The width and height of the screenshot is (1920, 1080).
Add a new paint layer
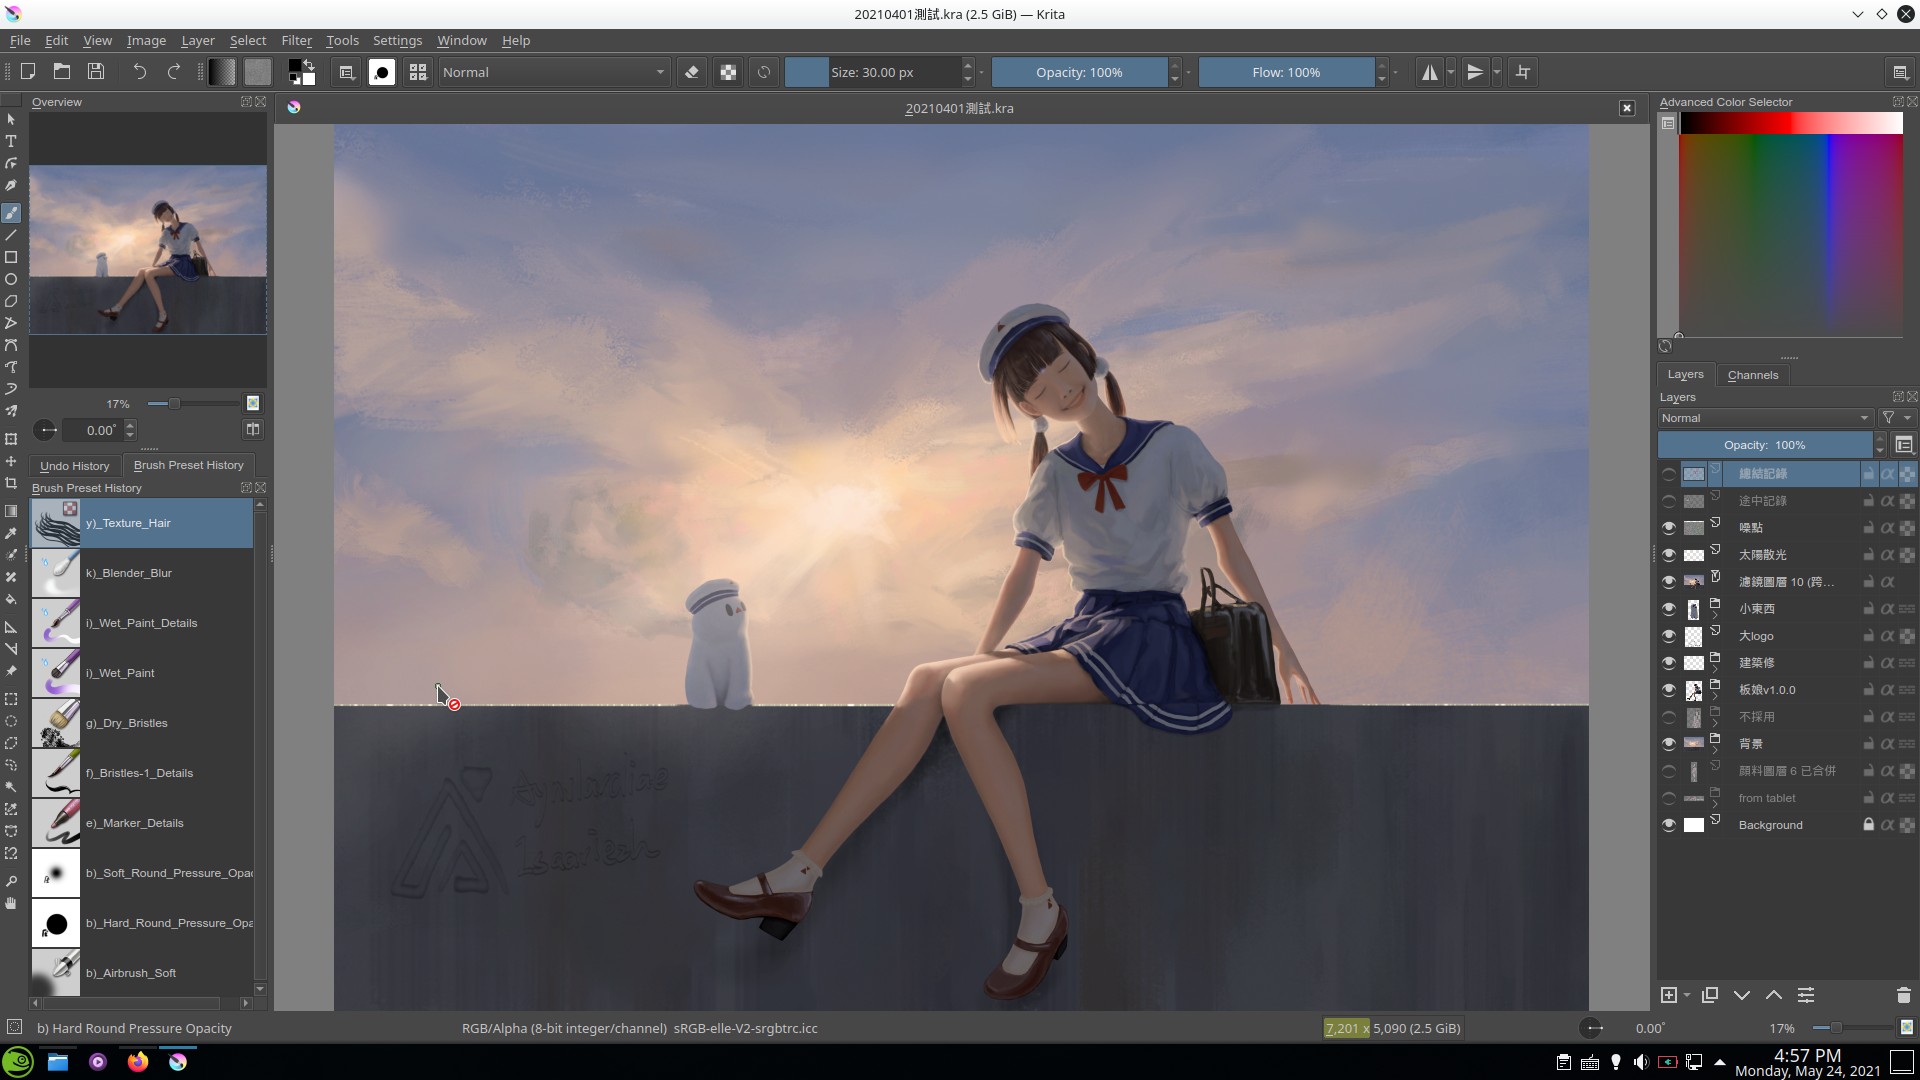(1669, 995)
